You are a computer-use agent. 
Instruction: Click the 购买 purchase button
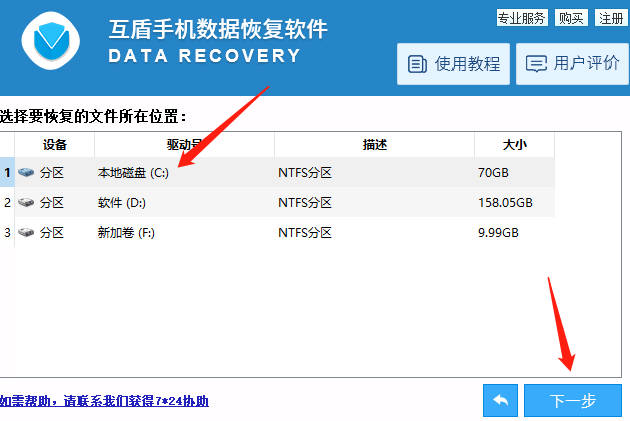(x=571, y=18)
